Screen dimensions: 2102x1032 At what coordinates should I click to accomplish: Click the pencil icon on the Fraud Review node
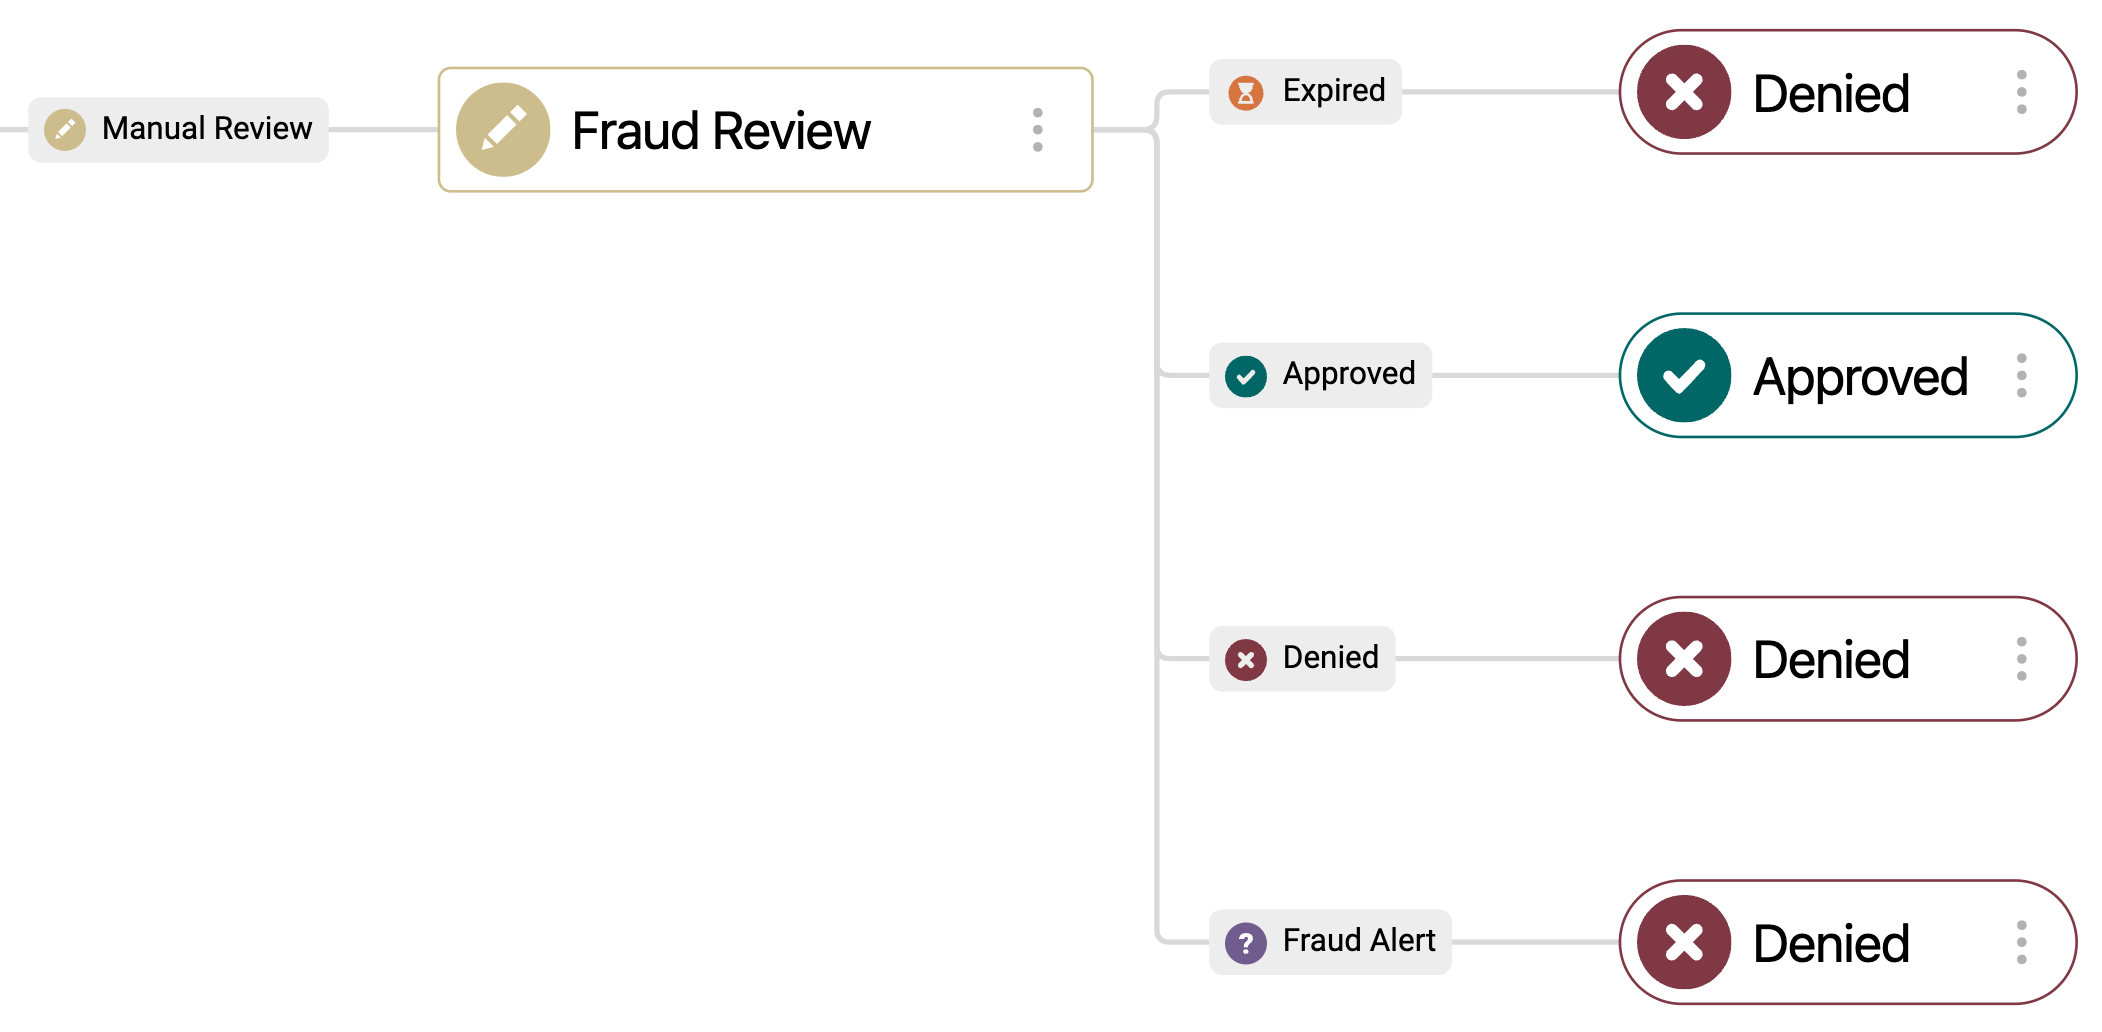click(504, 129)
